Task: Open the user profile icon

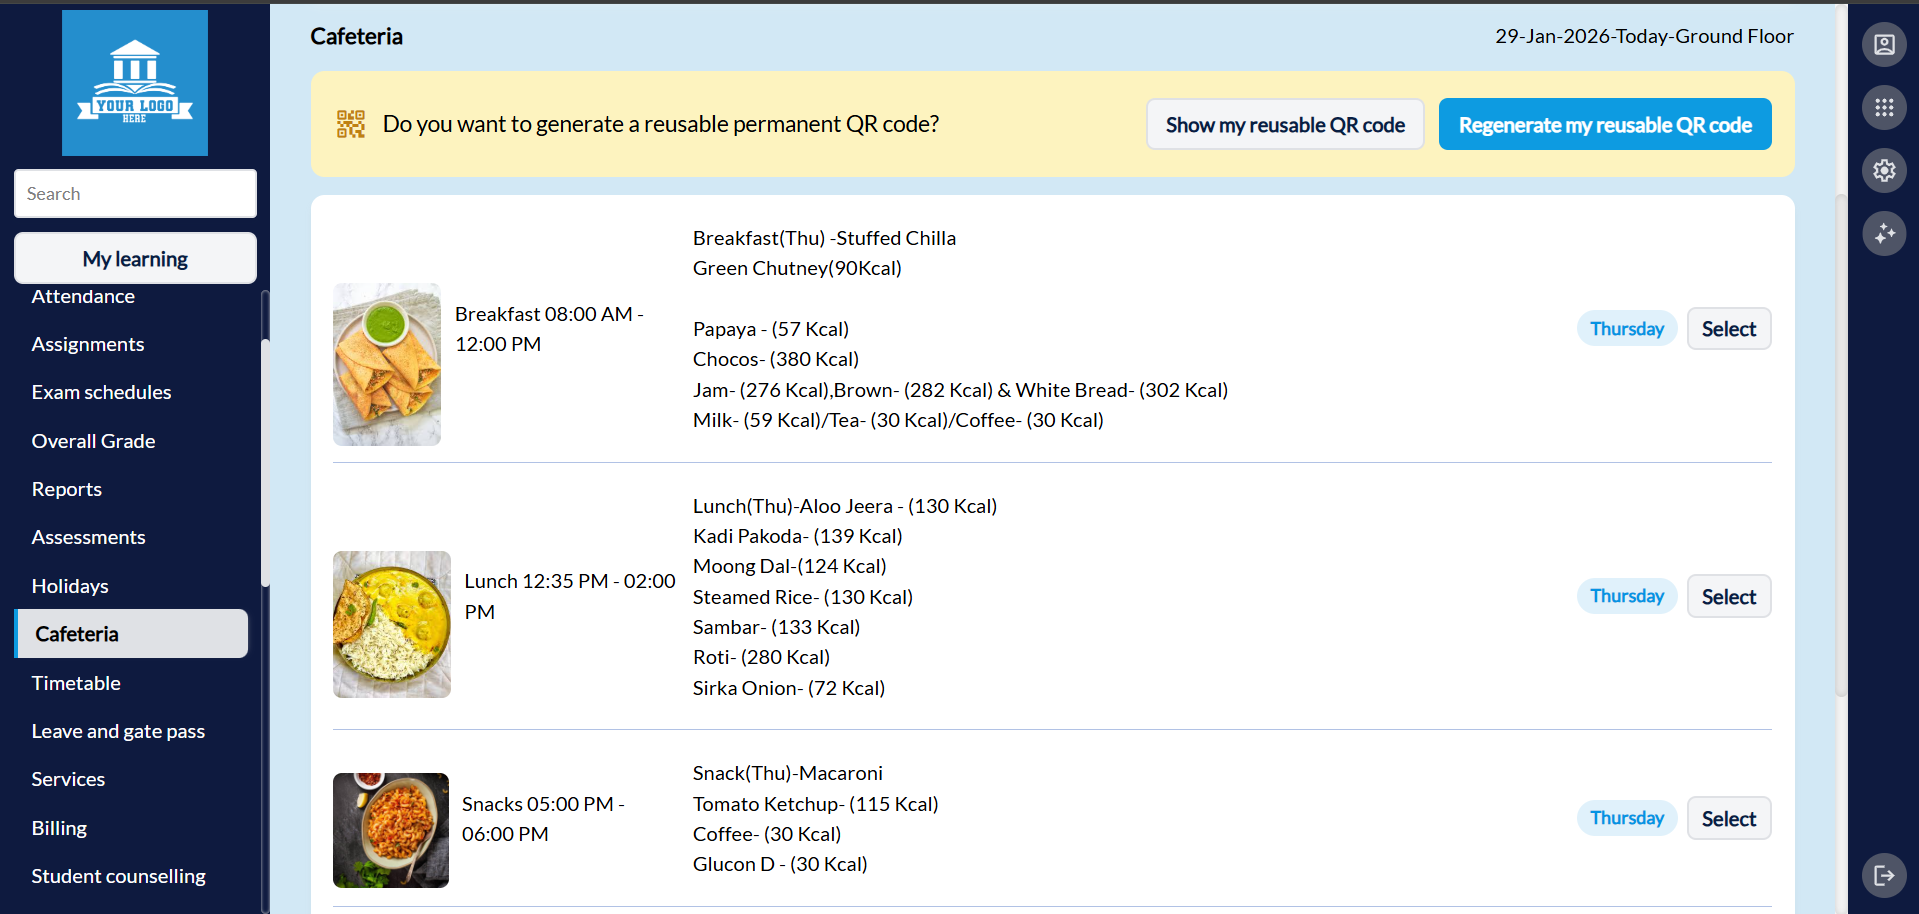Action: coord(1884,45)
